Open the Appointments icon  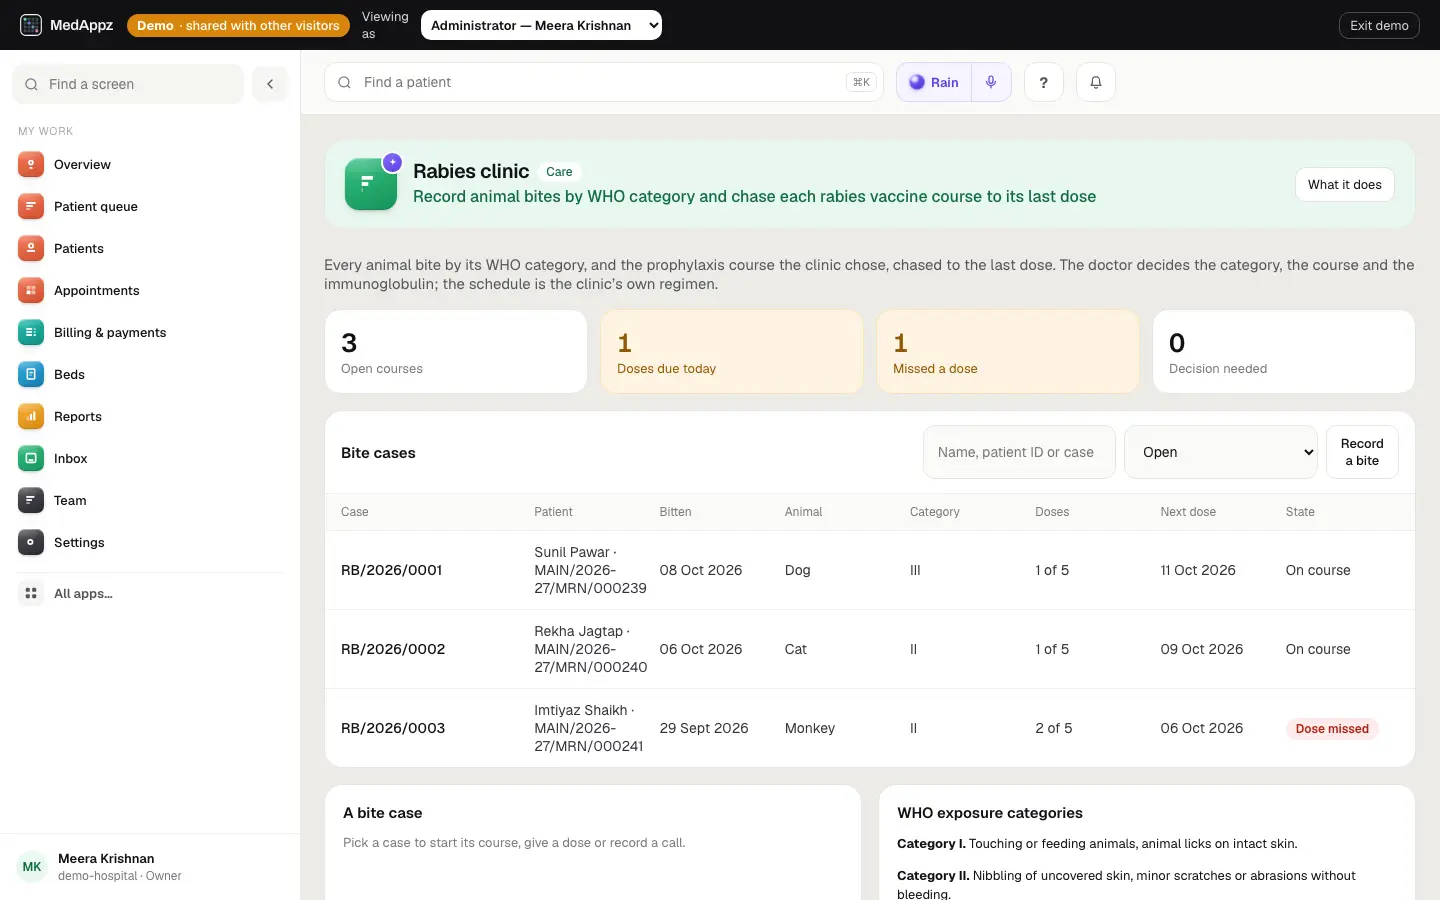click(x=31, y=291)
